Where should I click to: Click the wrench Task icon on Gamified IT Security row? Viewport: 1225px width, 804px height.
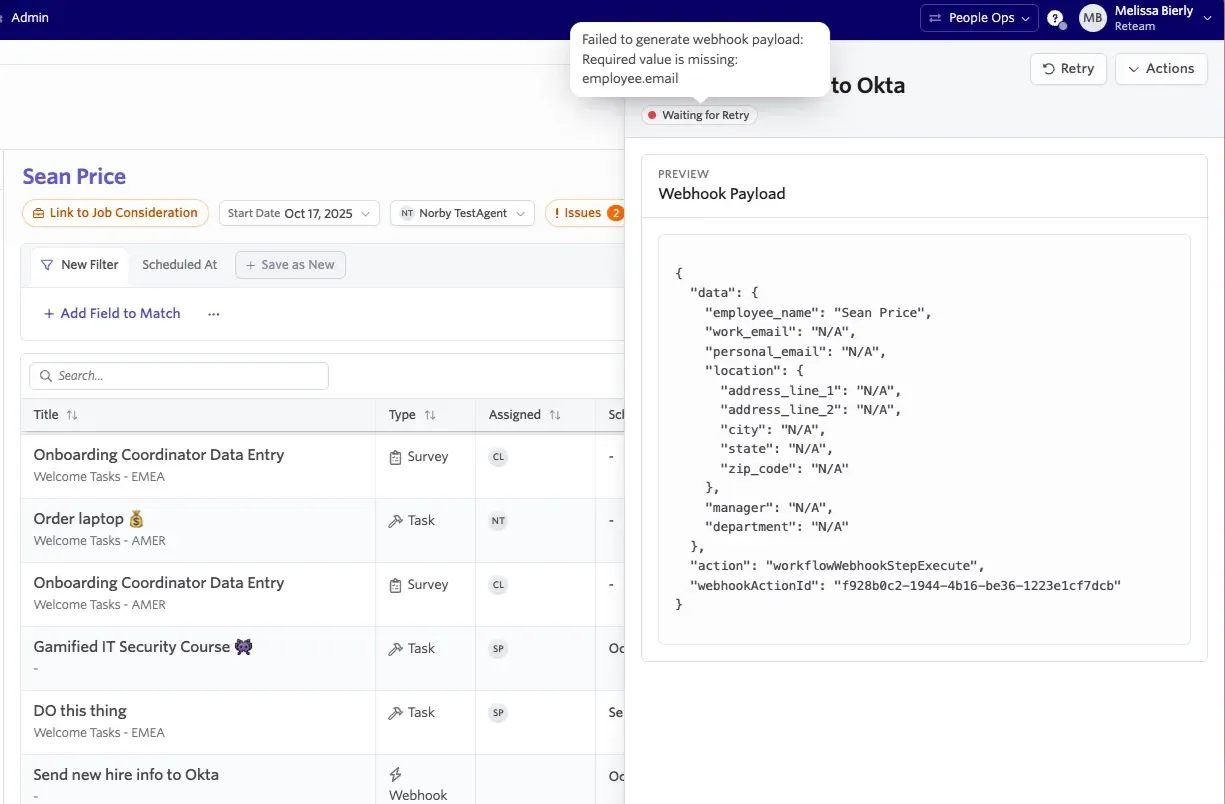click(396, 649)
